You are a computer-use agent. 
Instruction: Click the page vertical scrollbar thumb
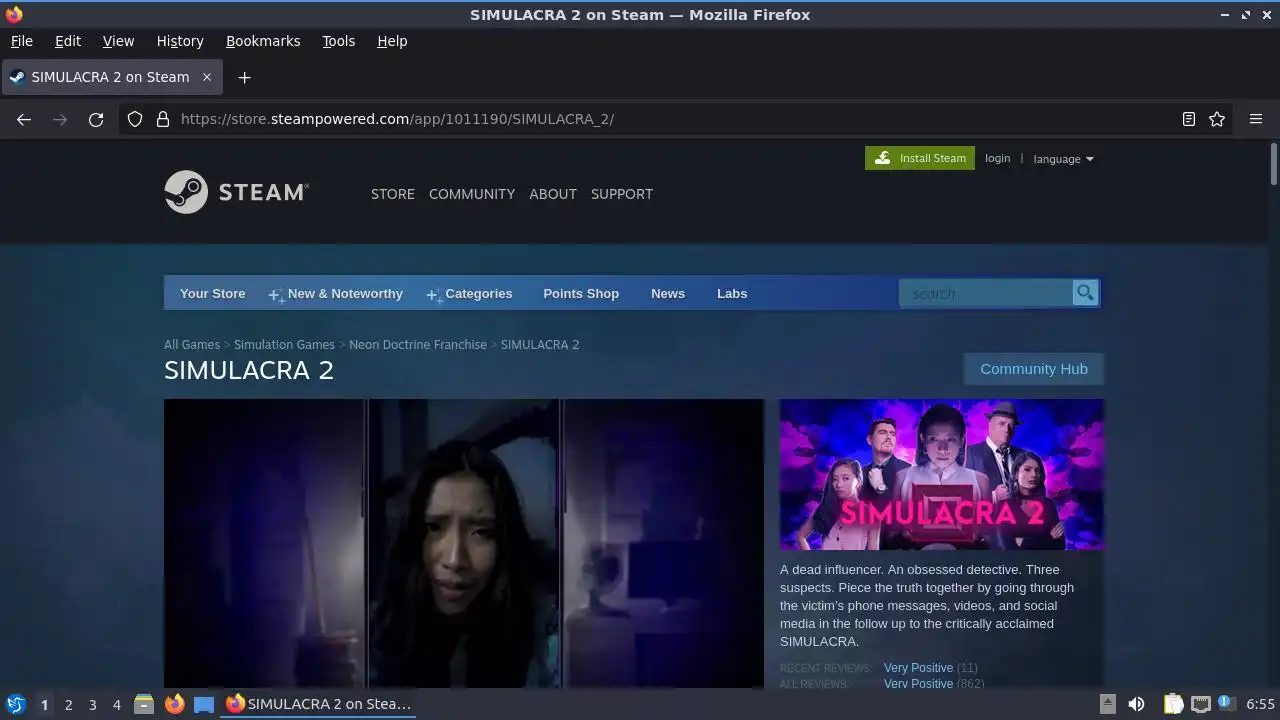point(1274,164)
